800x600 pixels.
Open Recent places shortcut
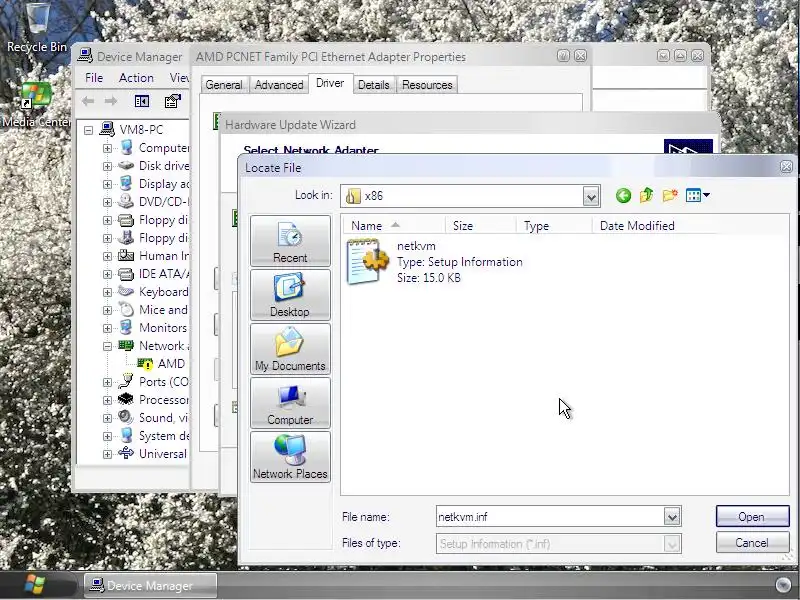(290, 241)
